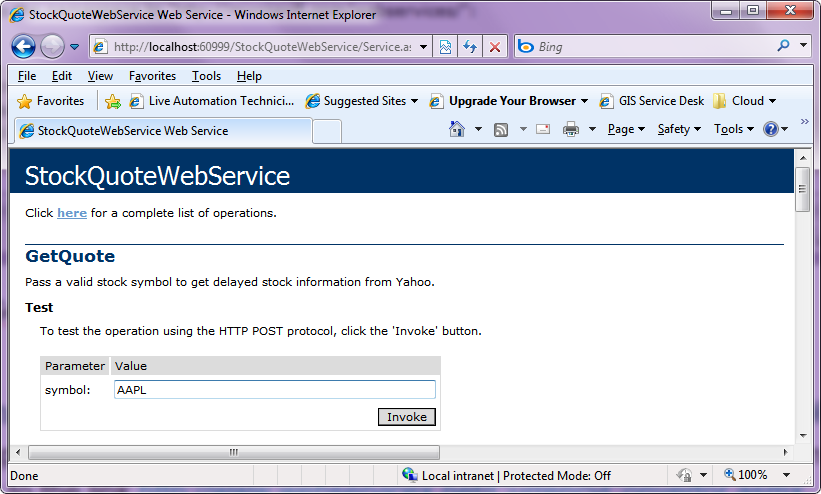Click the 'Done' status bar text
Image resolution: width=821 pixels, height=494 pixels.
[24, 476]
